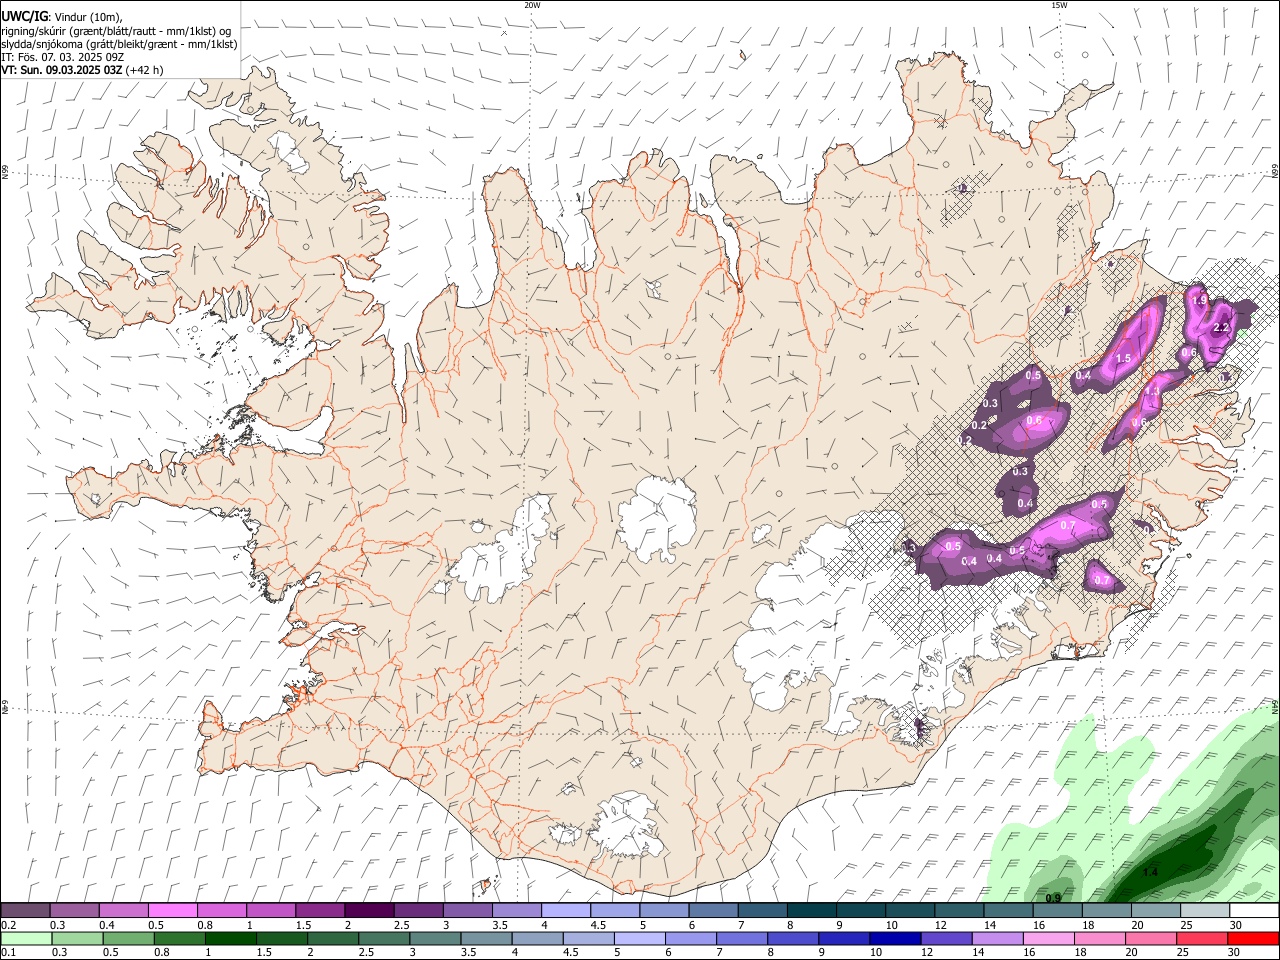Click the '0.2' label in the snow legend row
Screen dimensions: 1280x960
coord(8,925)
